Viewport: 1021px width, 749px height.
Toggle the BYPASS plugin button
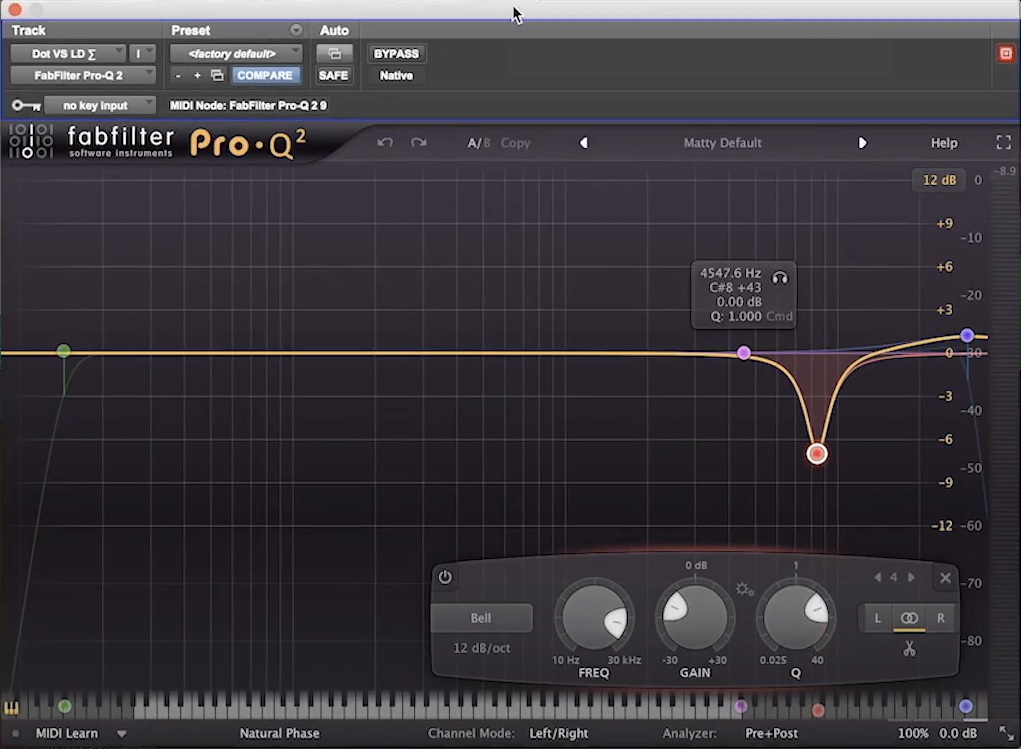[396, 53]
